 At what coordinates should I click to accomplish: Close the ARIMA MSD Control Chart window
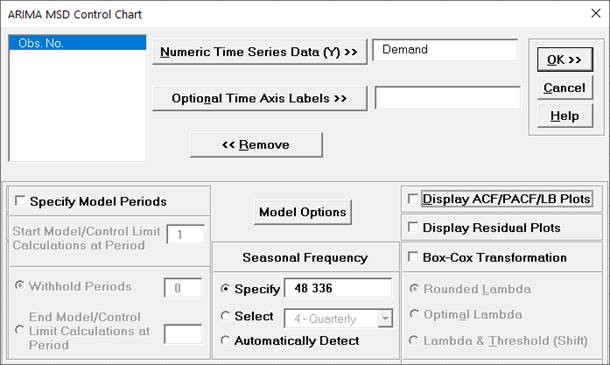[x=596, y=13]
